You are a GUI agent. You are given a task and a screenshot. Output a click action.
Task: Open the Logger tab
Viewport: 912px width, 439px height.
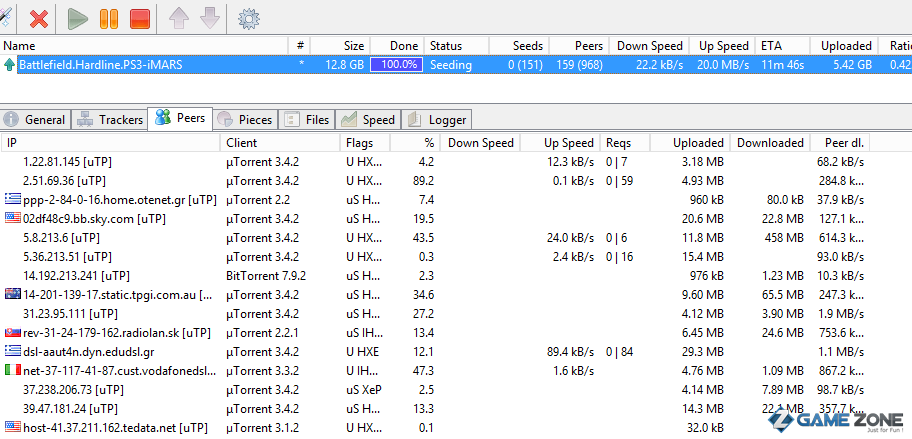point(437,119)
